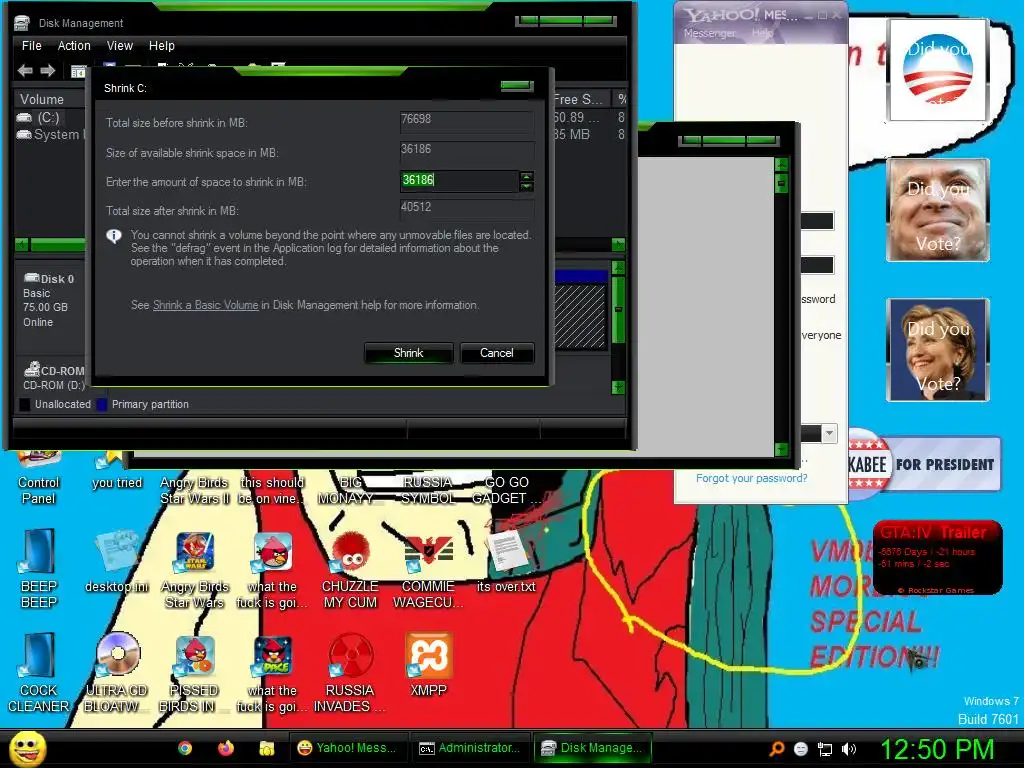
Task: Open the network tray icon
Action: pyautogui.click(x=825, y=749)
